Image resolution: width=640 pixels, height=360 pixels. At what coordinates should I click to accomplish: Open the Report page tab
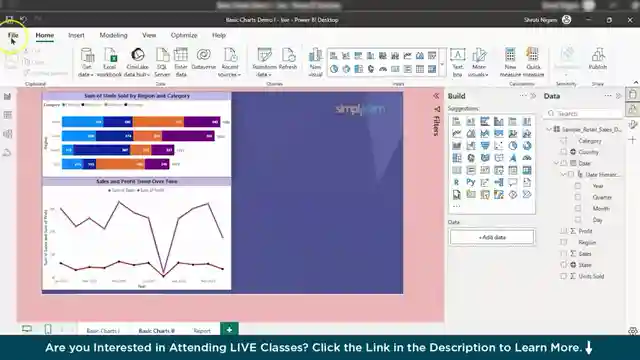[202, 331]
